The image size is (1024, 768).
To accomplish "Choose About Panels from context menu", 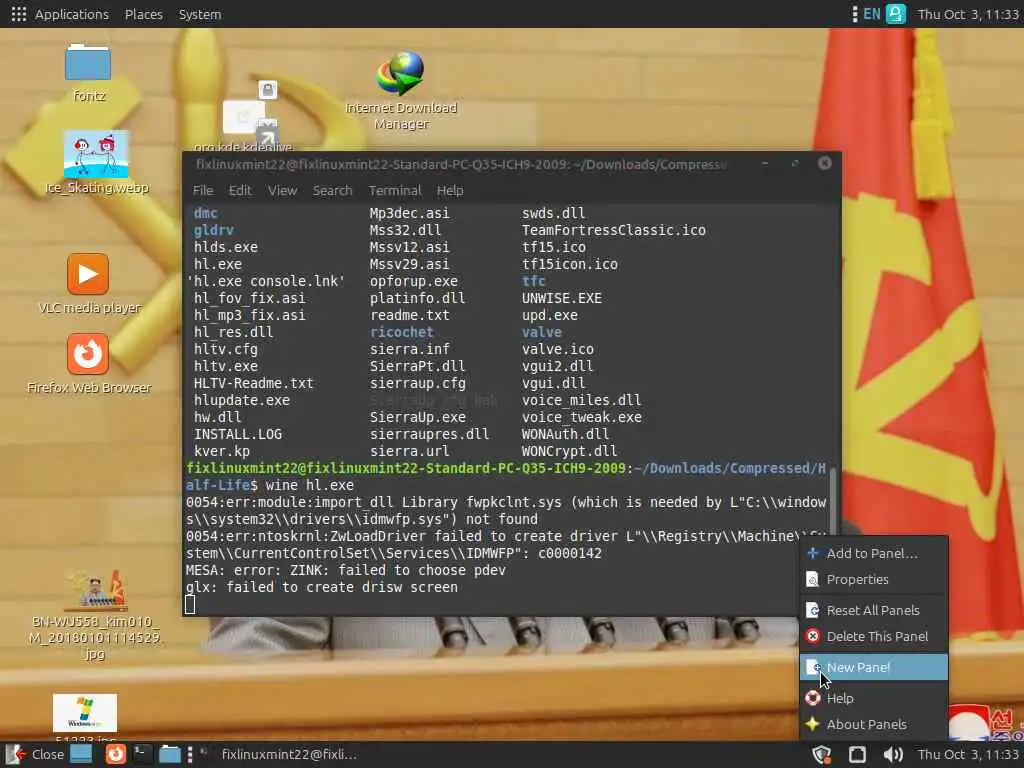I will pyautogui.click(x=874, y=724).
